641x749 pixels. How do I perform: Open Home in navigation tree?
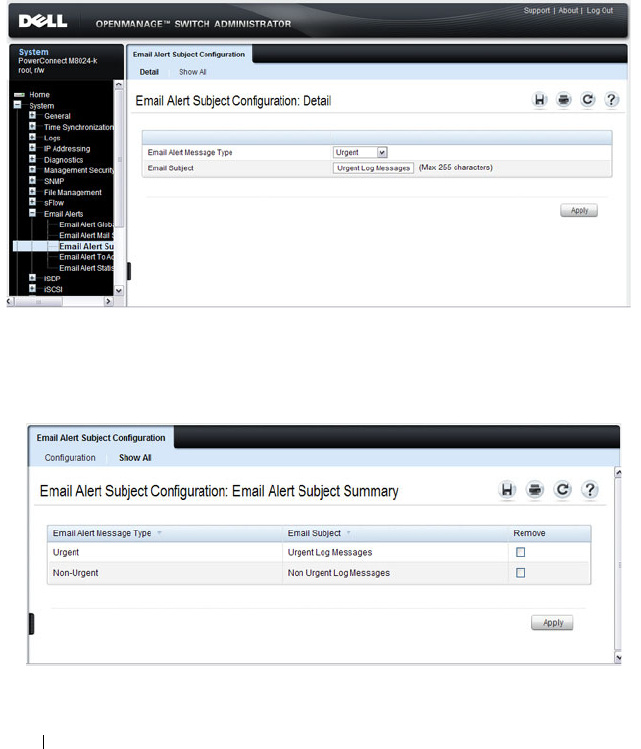click(x=39, y=95)
